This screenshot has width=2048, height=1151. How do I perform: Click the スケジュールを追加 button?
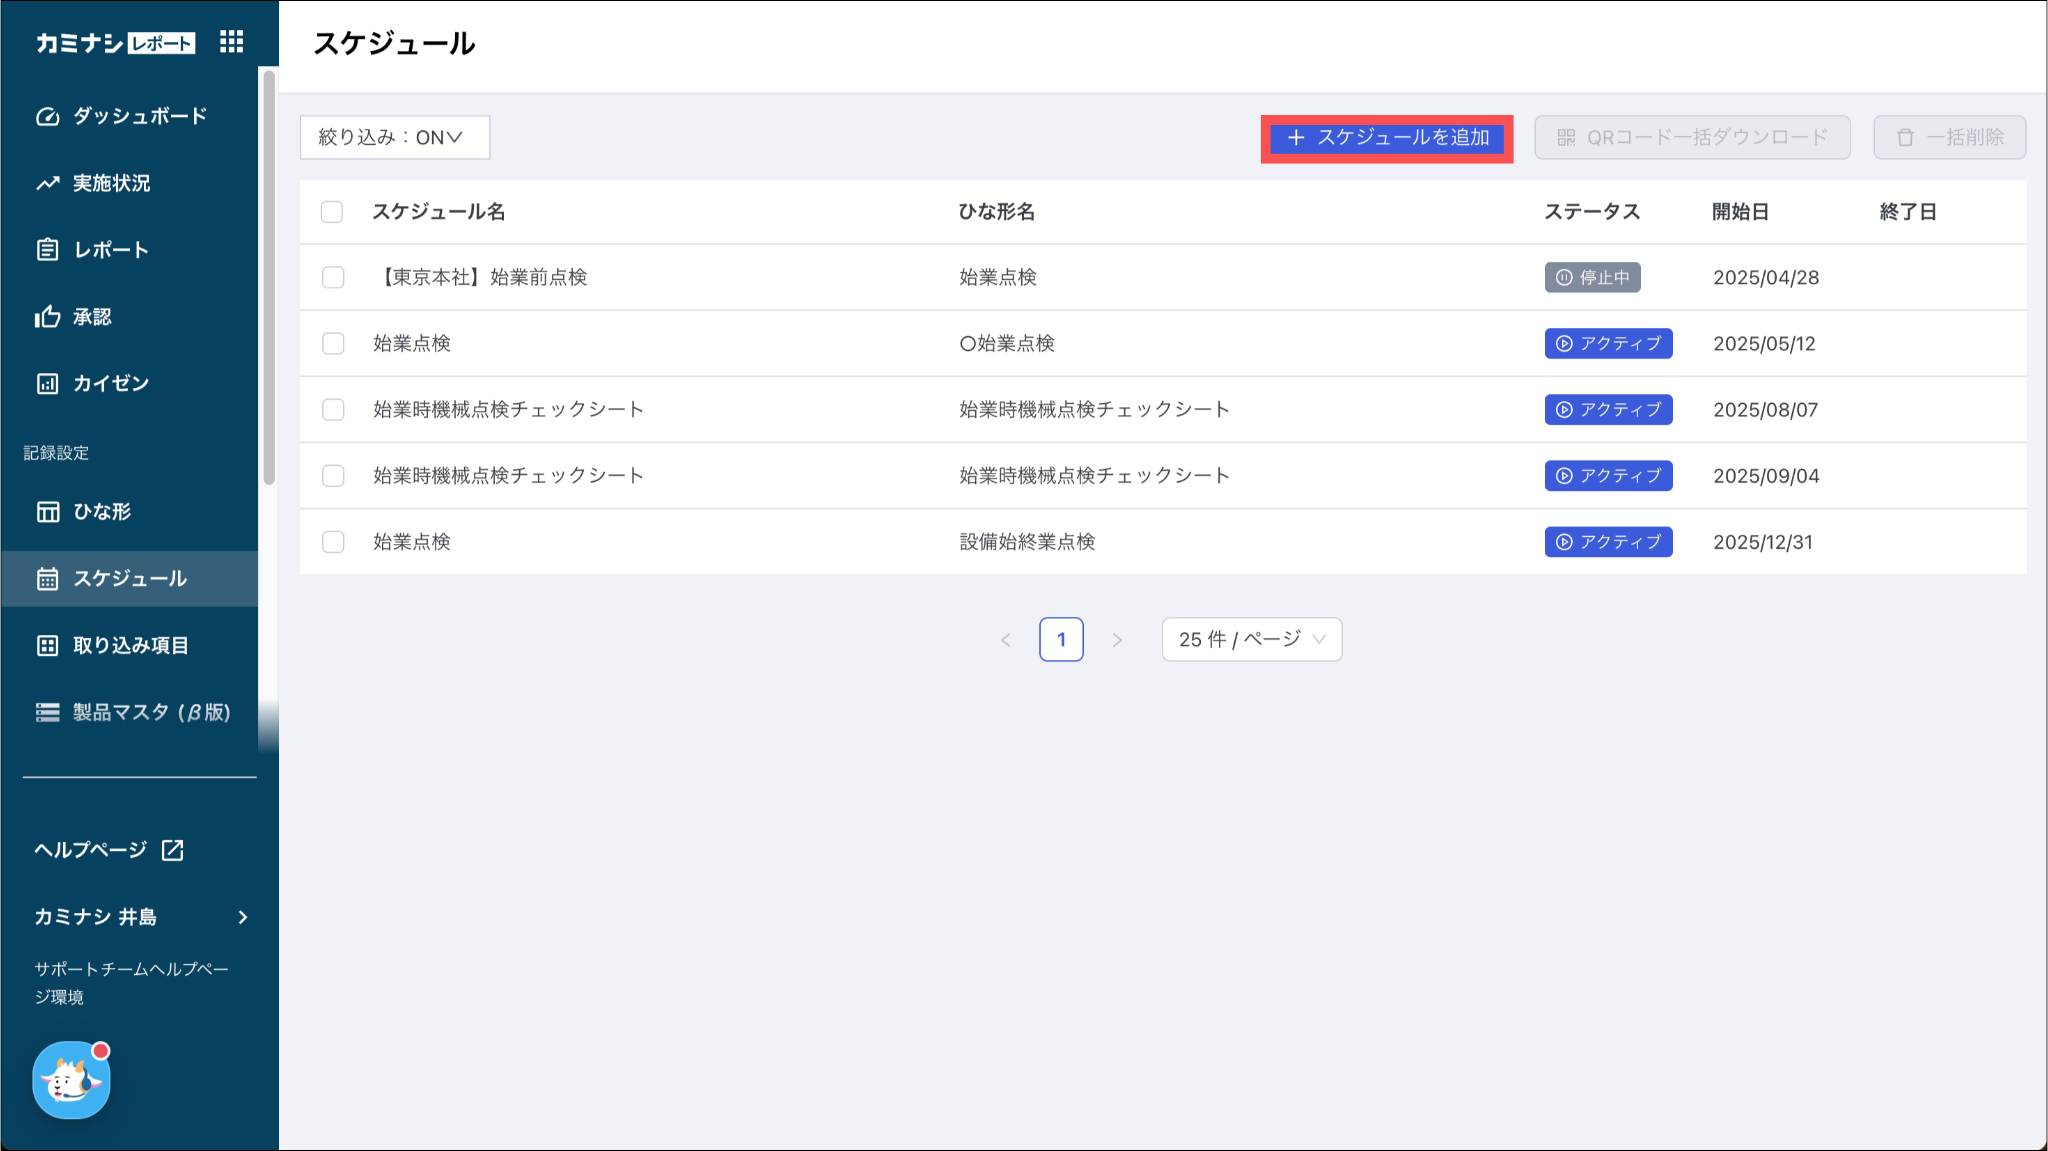point(1386,138)
